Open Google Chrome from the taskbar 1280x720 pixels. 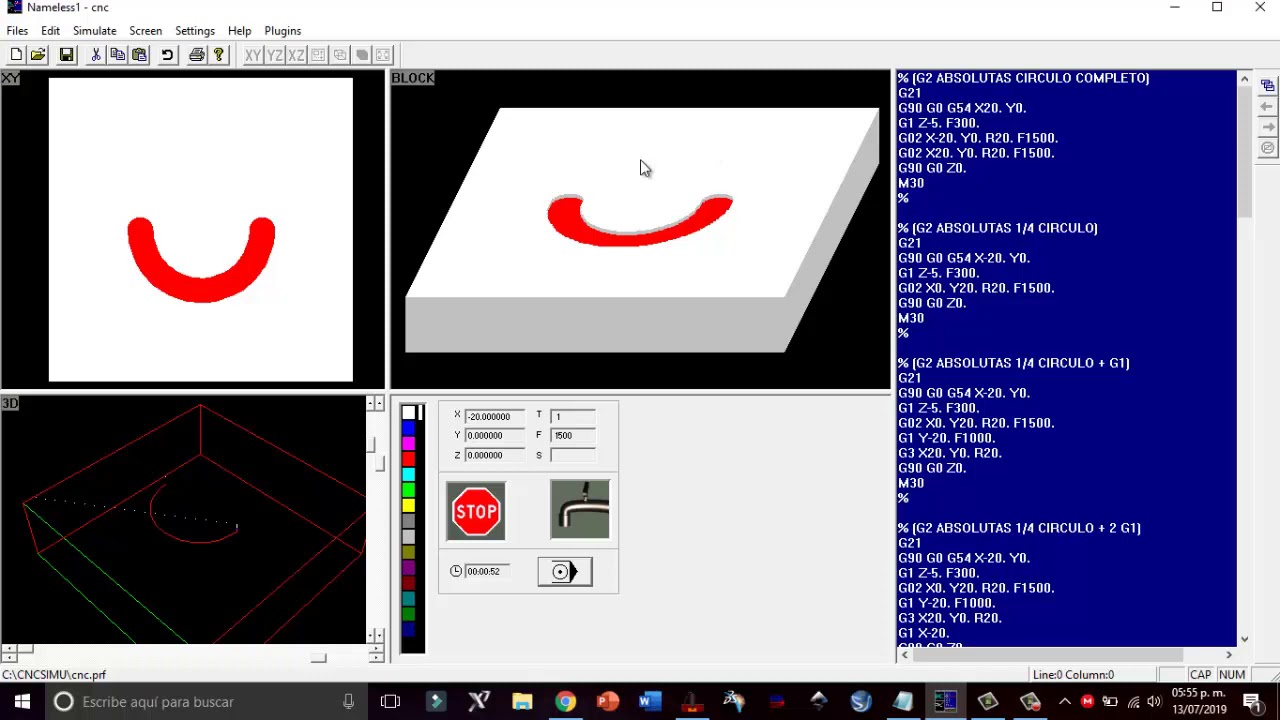(565, 702)
